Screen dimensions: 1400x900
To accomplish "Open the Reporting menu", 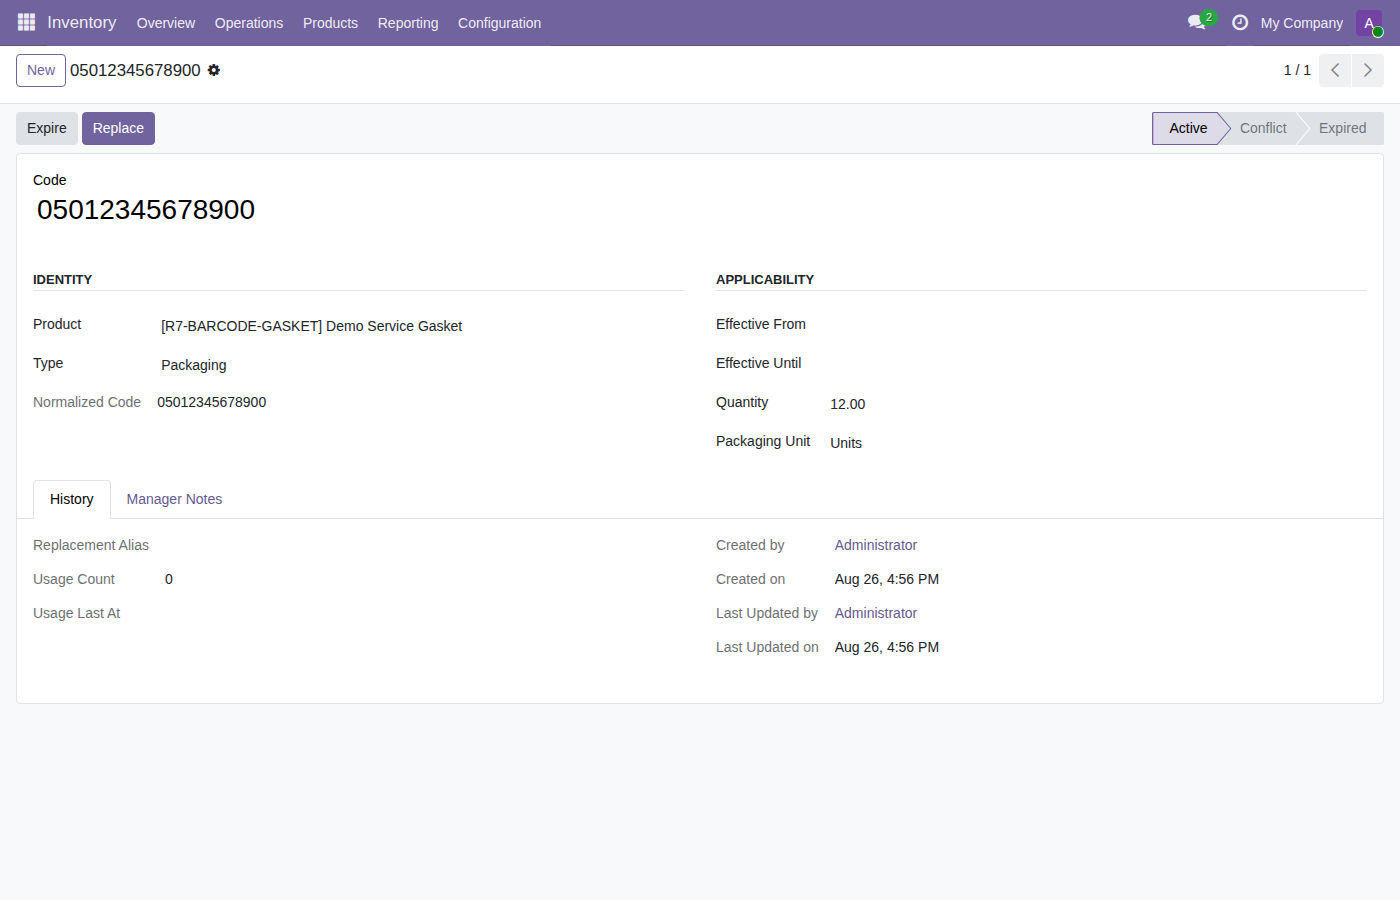I will [x=408, y=23].
